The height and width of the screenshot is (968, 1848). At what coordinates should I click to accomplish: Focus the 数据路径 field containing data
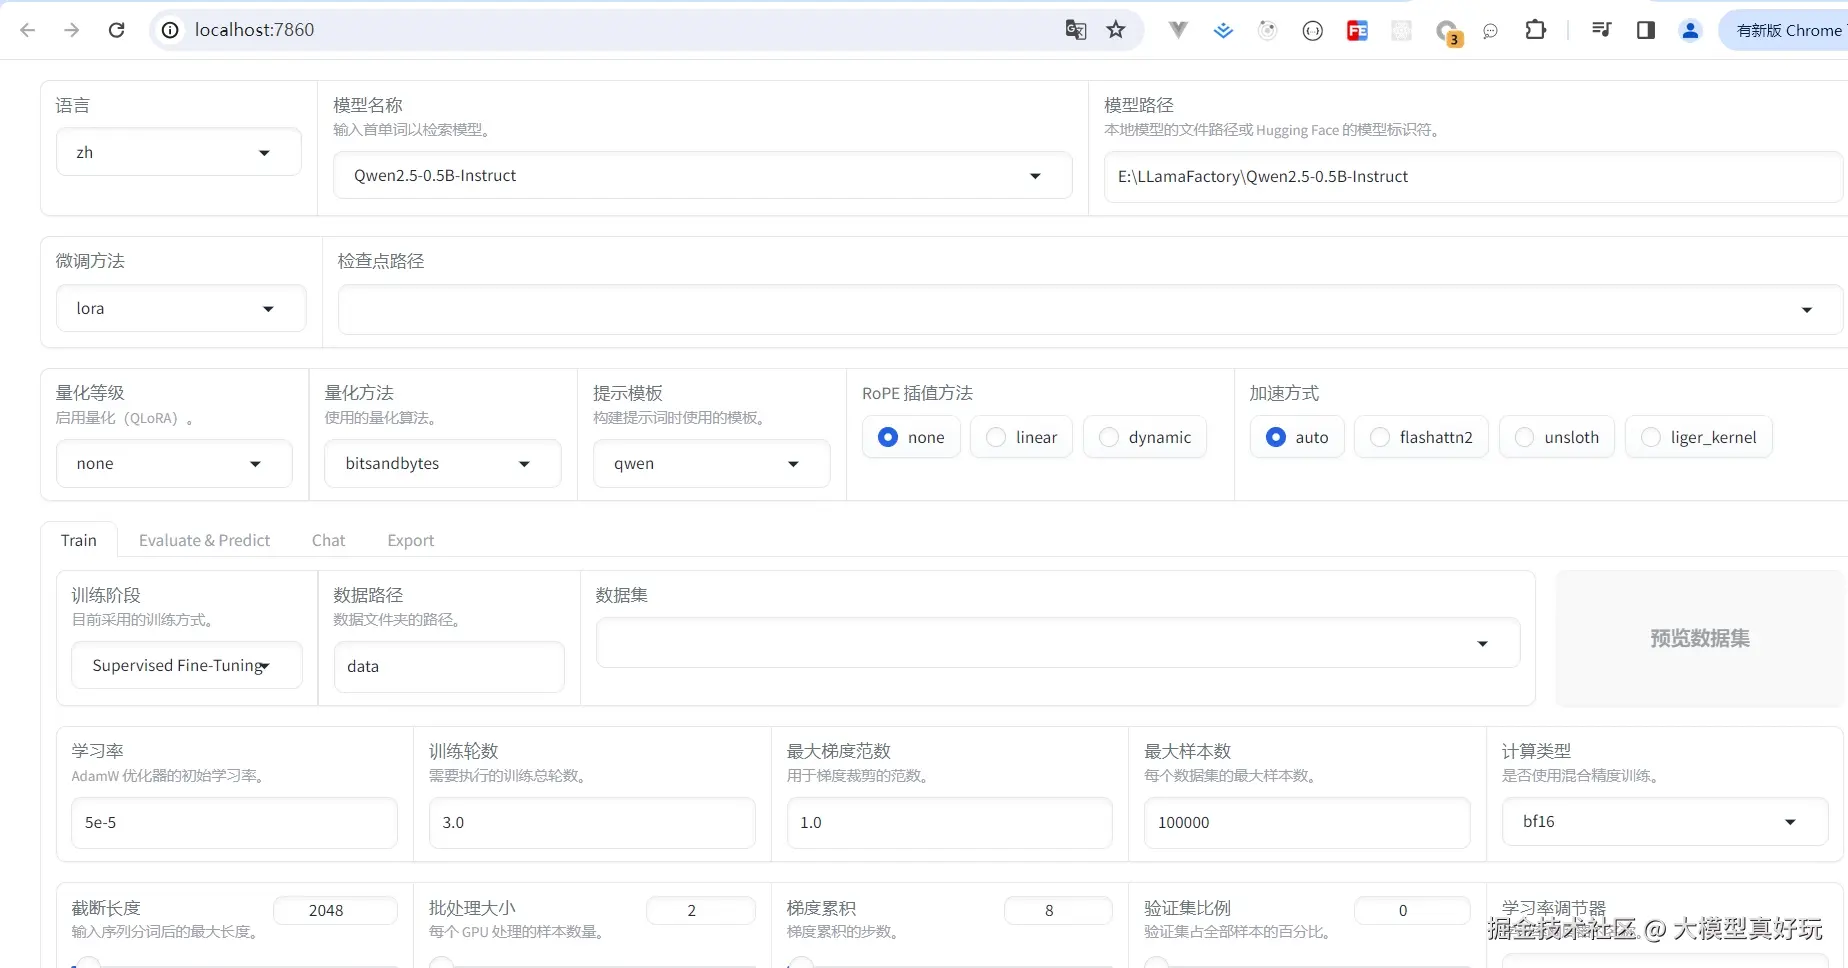tap(449, 666)
